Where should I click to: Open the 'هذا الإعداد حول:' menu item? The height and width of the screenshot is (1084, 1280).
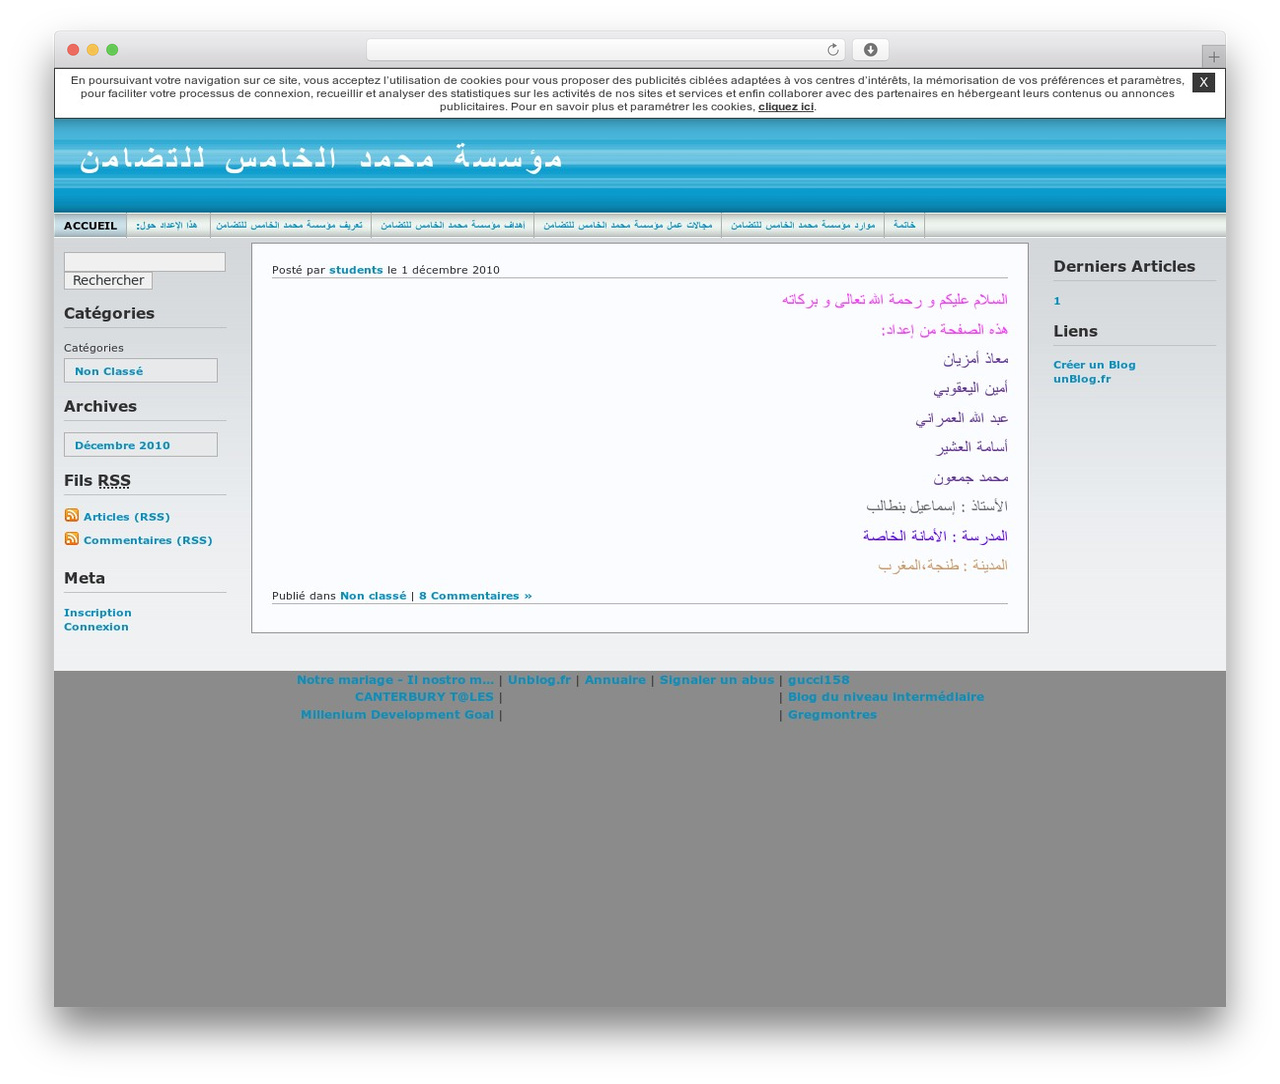pyautogui.click(x=167, y=226)
